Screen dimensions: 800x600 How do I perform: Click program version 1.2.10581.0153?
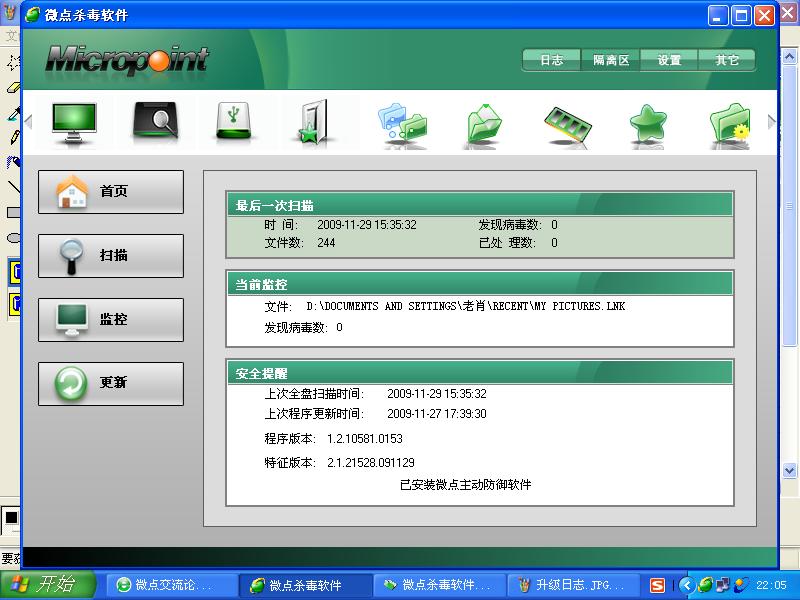pos(365,439)
